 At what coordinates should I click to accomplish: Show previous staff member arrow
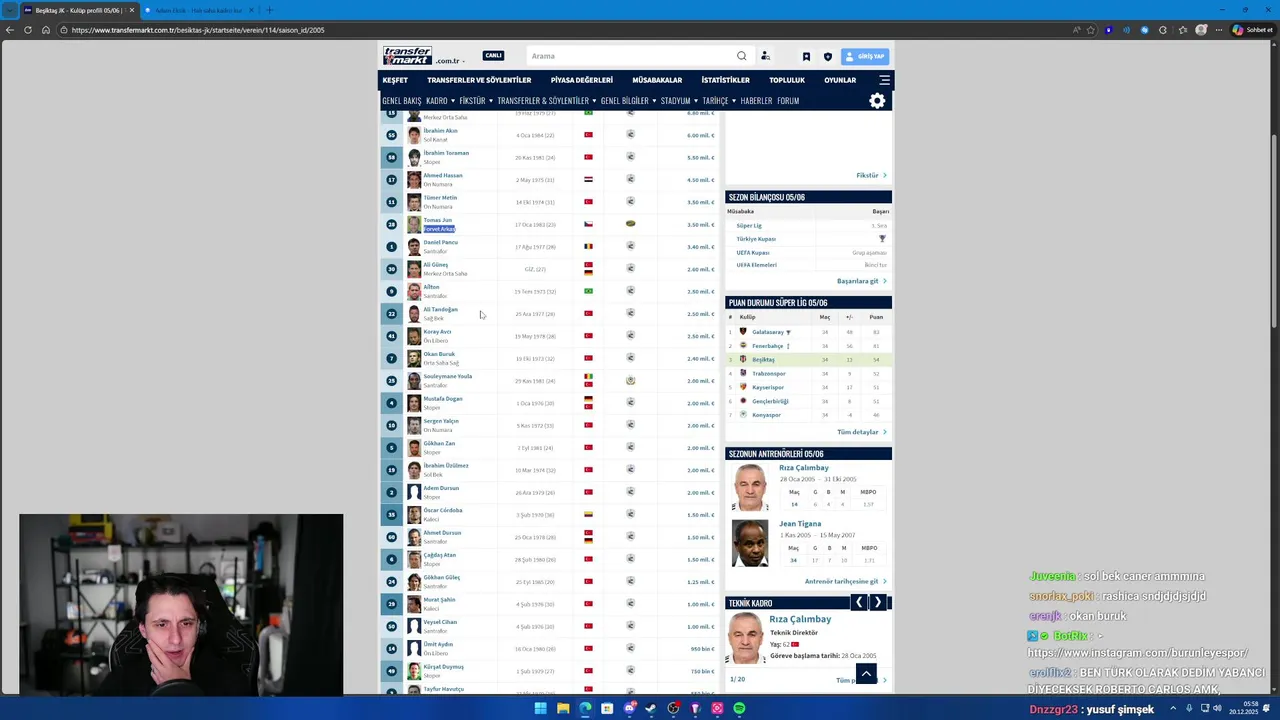click(858, 602)
